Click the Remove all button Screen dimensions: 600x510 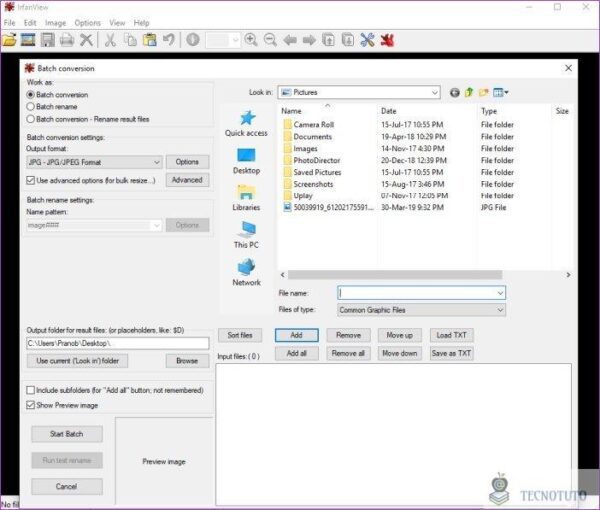coord(348,353)
